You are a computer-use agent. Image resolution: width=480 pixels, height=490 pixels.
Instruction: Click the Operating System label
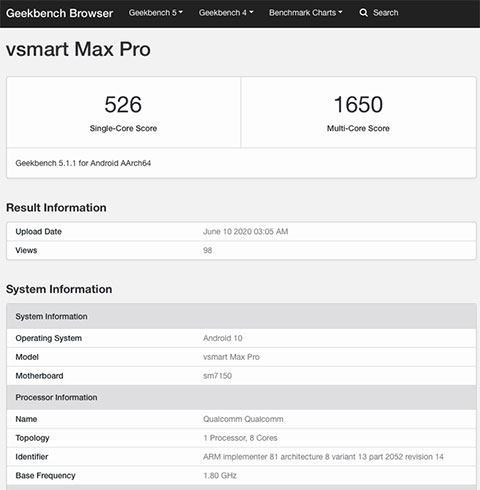click(49, 338)
